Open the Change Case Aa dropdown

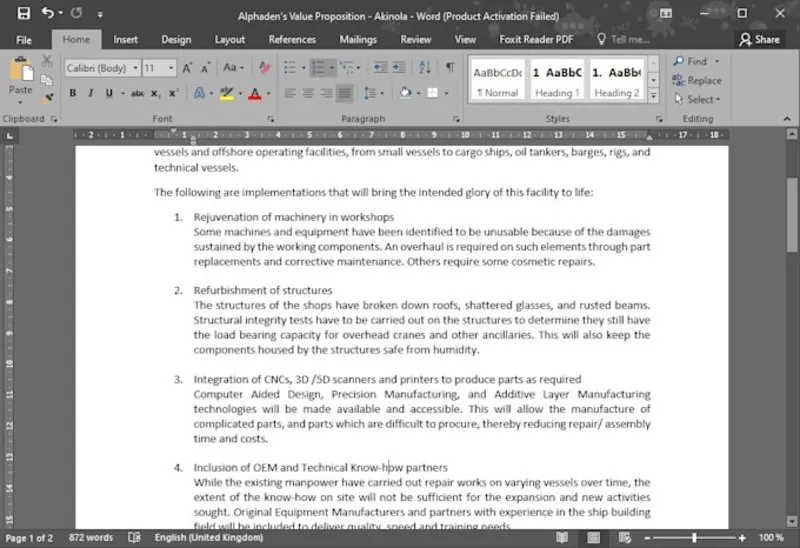coord(233,68)
